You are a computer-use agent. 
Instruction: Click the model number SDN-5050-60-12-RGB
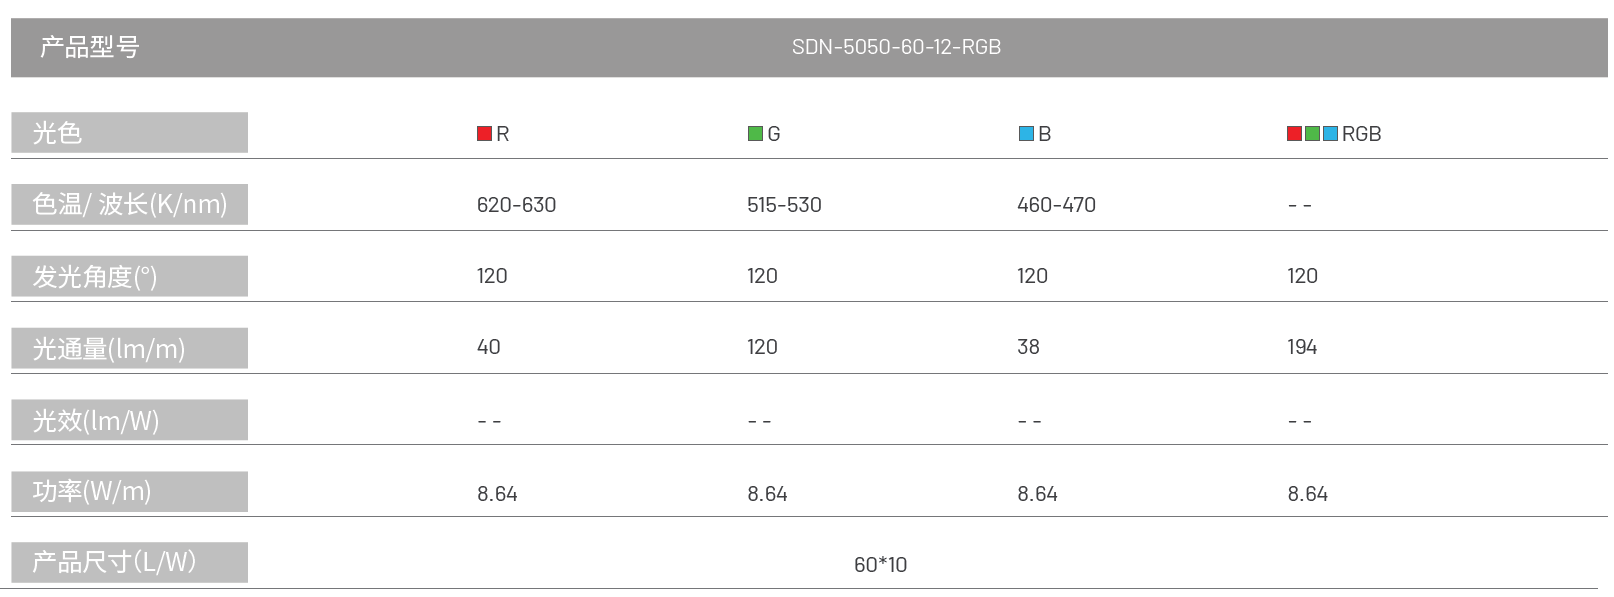click(x=896, y=47)
